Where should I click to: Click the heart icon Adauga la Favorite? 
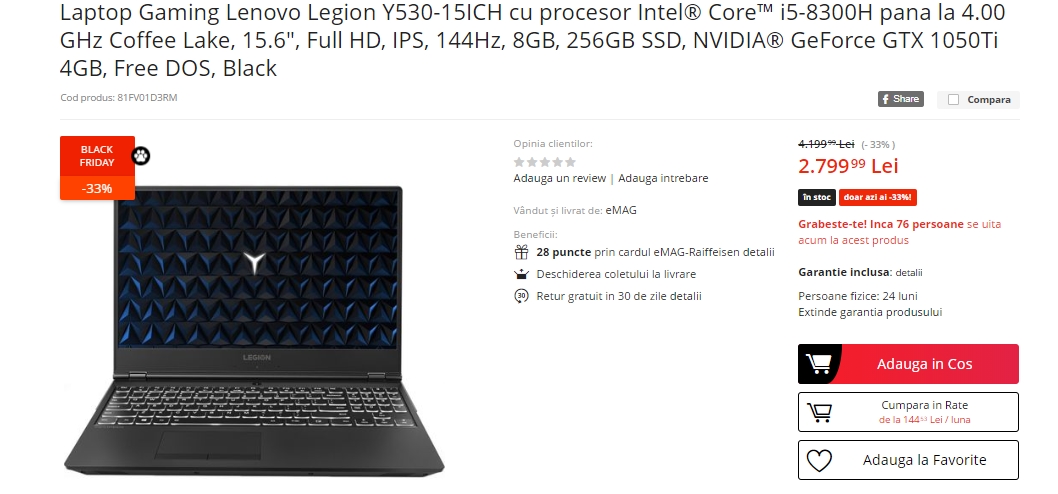click(x=819, y=460)
